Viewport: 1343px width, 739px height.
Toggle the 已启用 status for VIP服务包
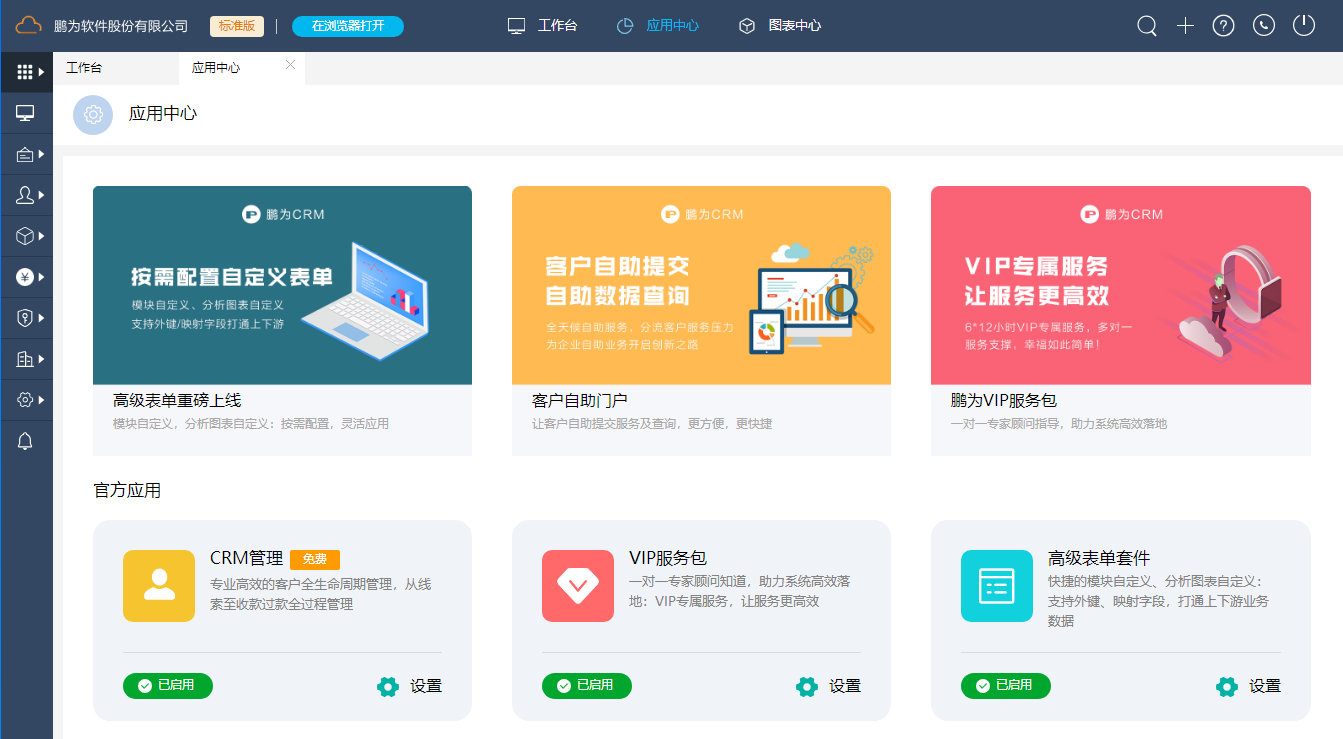(587, 685)
